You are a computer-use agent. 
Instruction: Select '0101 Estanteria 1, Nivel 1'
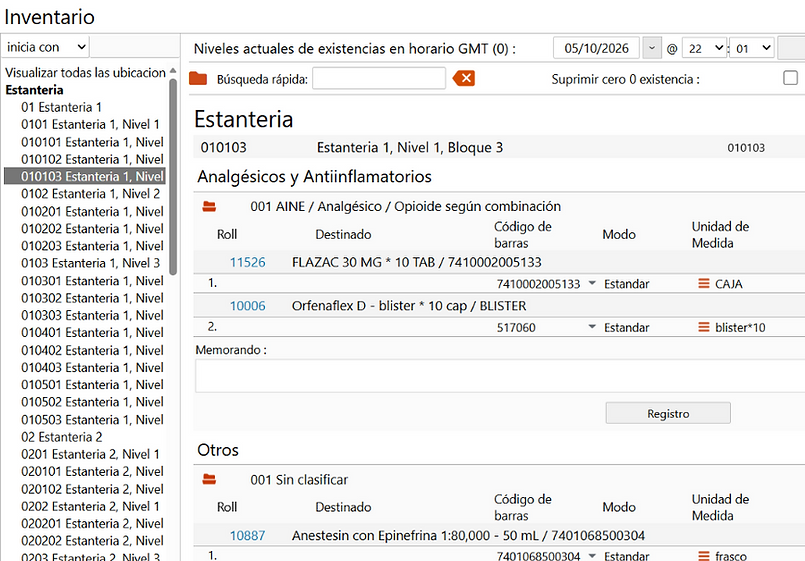tap(90, 124)
